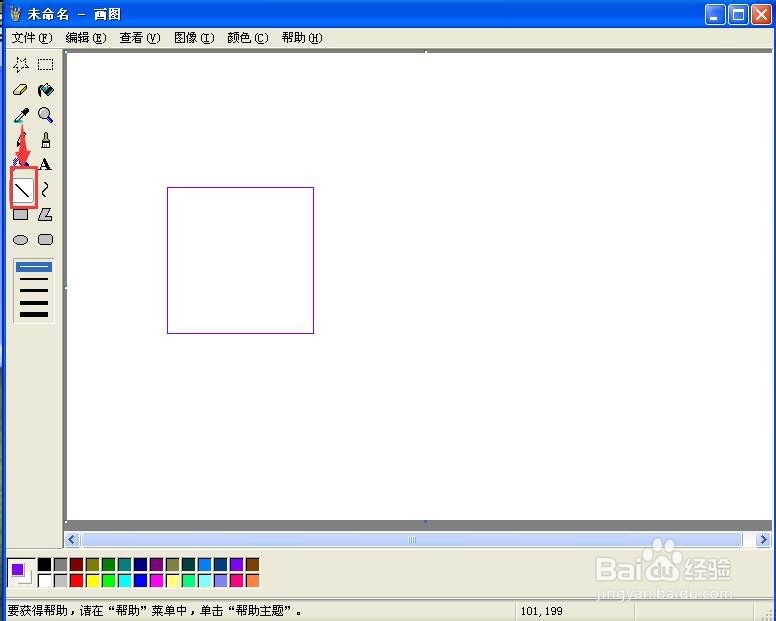Screen dimensions: 776x621
Task: Choose the Ellipse tool
Action: click(x=20, y=240)
